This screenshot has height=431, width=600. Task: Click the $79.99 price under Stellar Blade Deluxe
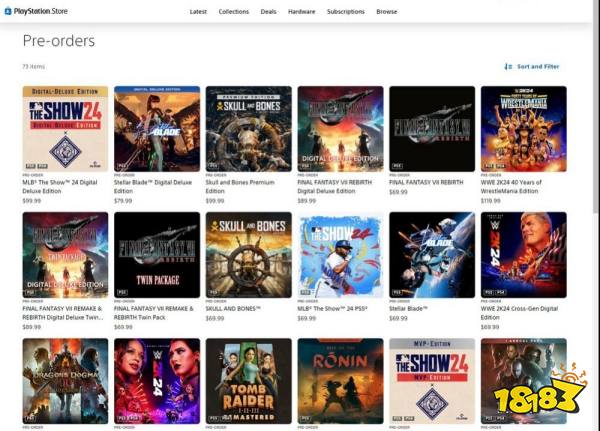coord(123,201)
